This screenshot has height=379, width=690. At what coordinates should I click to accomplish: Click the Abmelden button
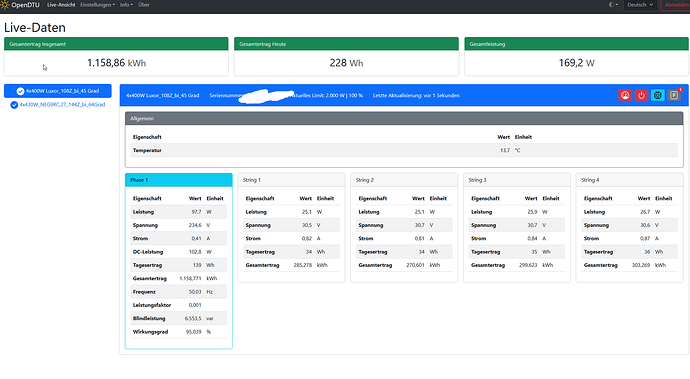point(676,5)
